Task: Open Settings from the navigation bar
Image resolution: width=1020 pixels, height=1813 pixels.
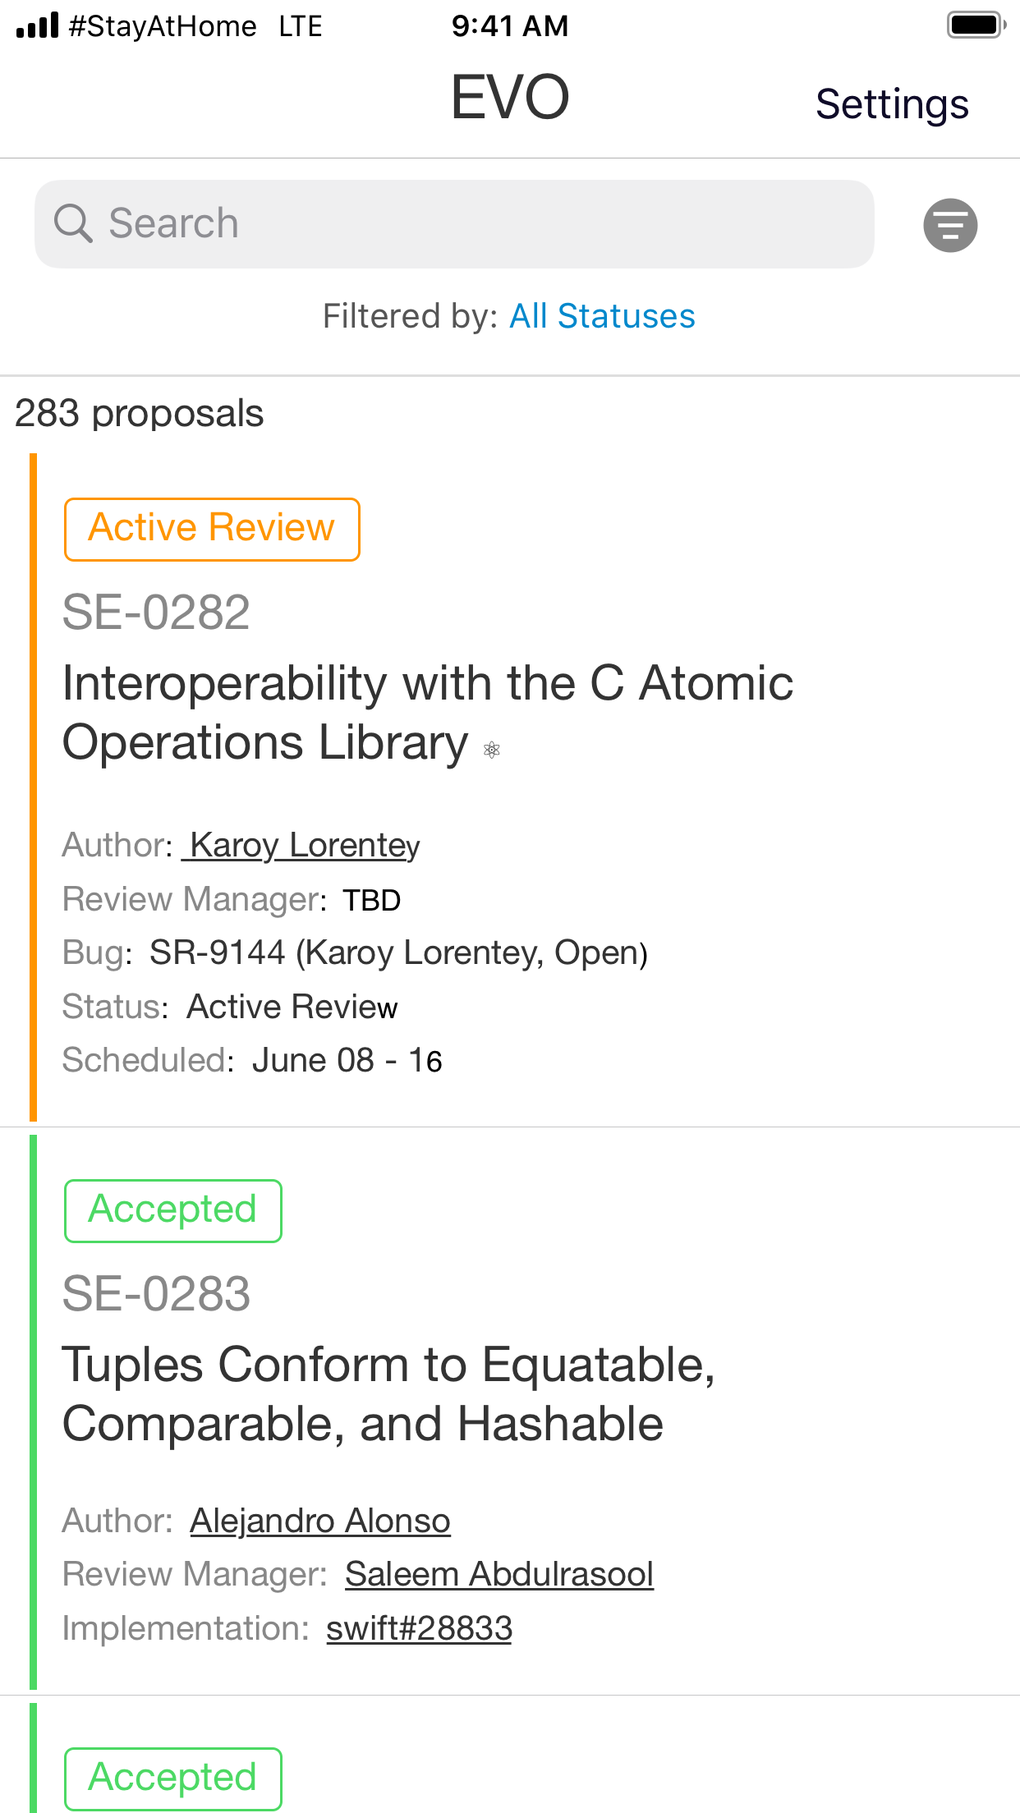Action: pyautogui.click(x=891, y=104)
